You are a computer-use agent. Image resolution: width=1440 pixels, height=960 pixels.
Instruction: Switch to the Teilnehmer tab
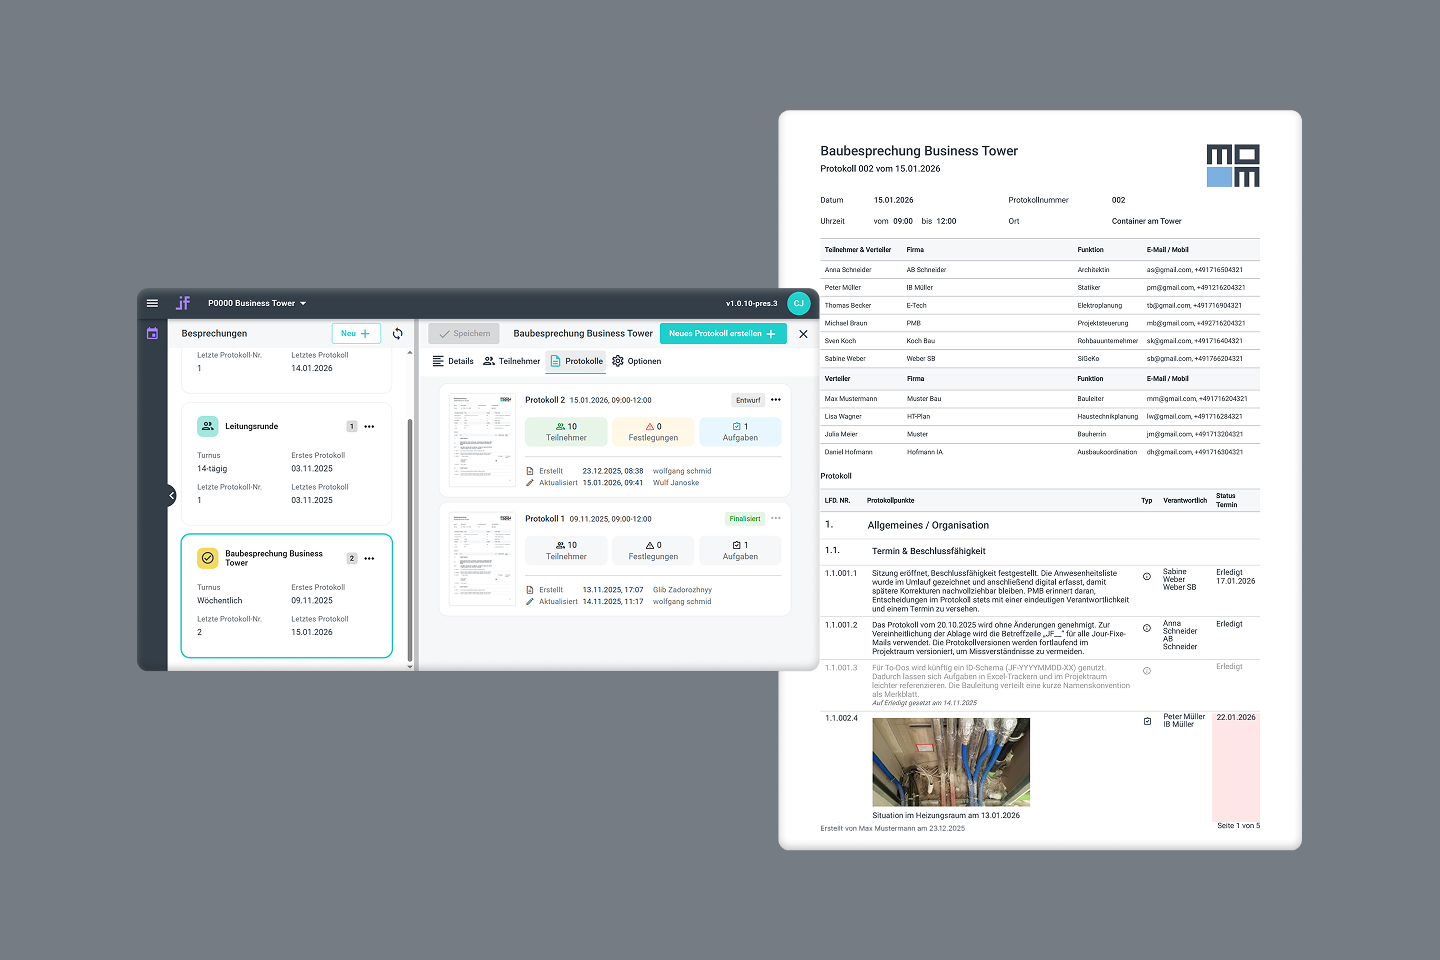point(511,361)
